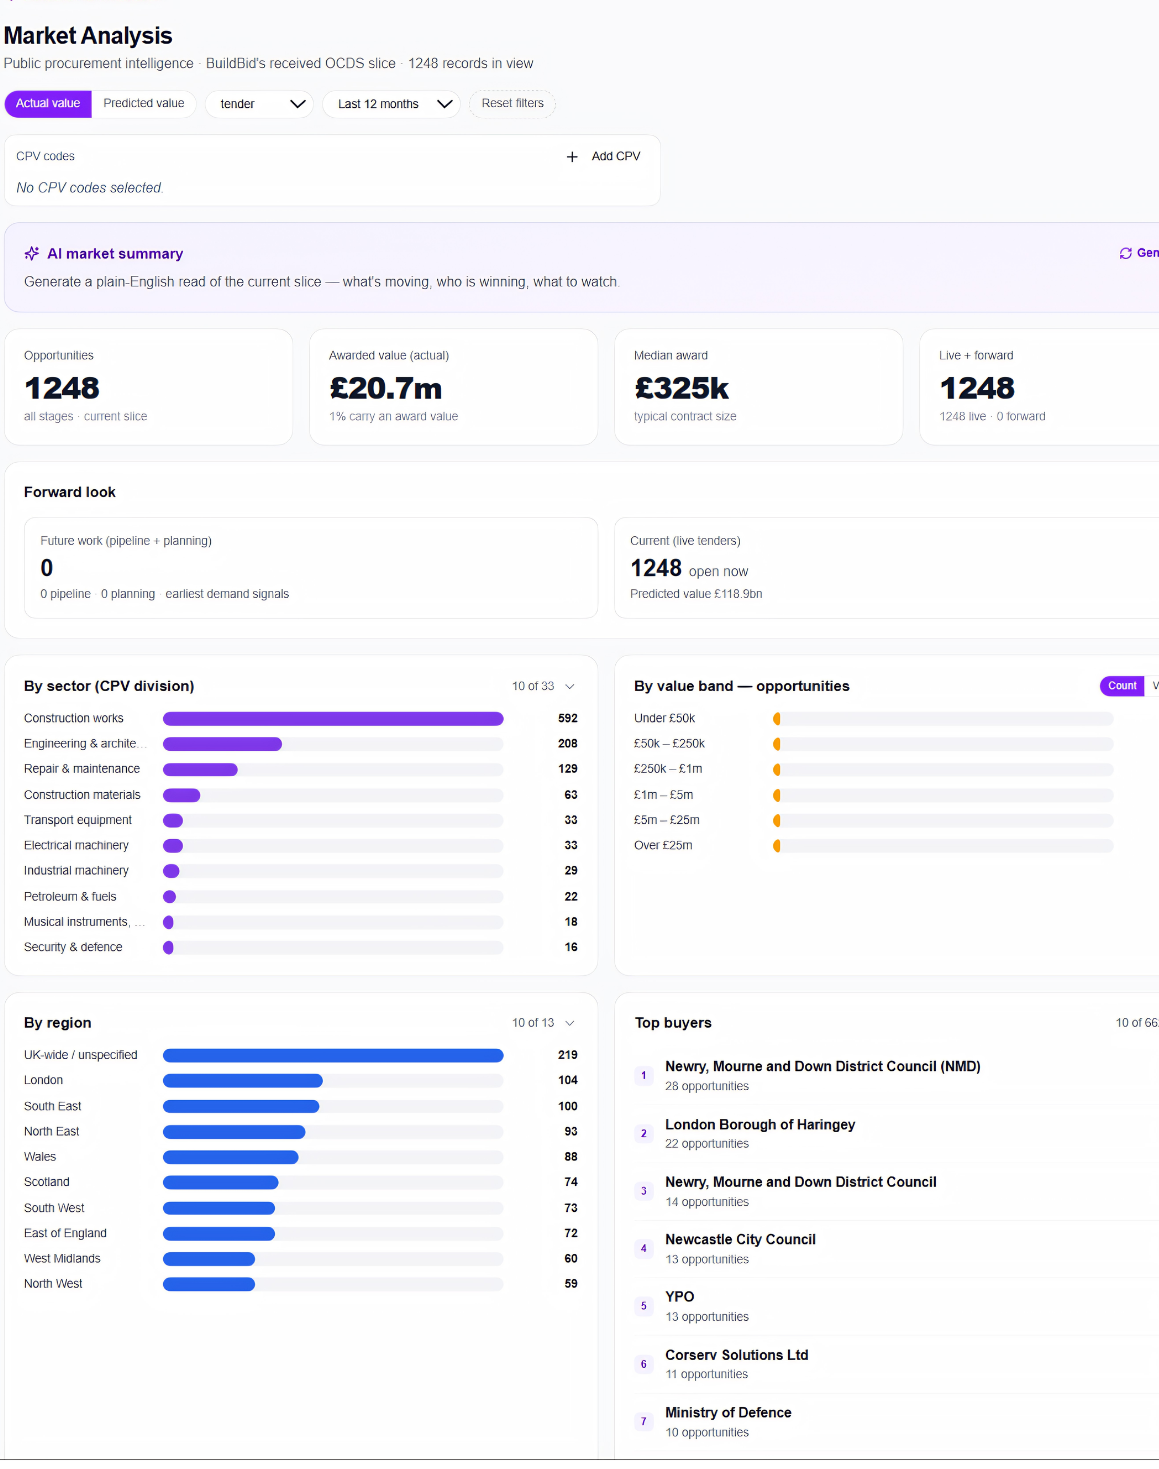Viewport: 1159px width, 1469px height.
Task: Select Transport equipment sector row
Action: [x=301, y=821]
